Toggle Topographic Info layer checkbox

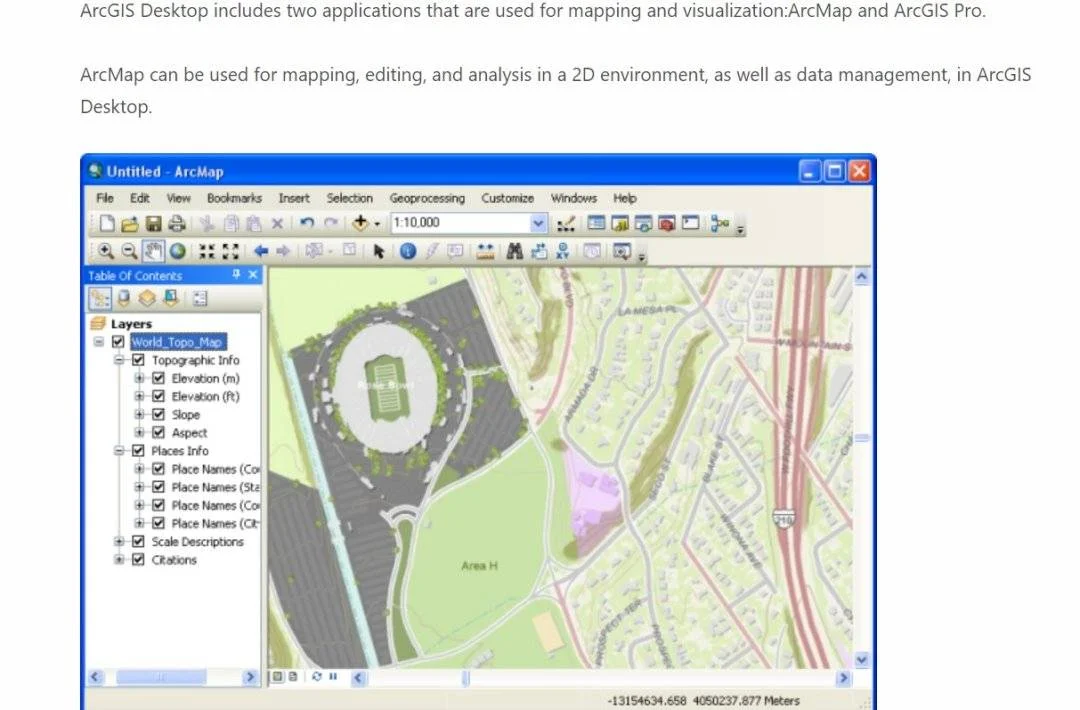pos(138,360)
